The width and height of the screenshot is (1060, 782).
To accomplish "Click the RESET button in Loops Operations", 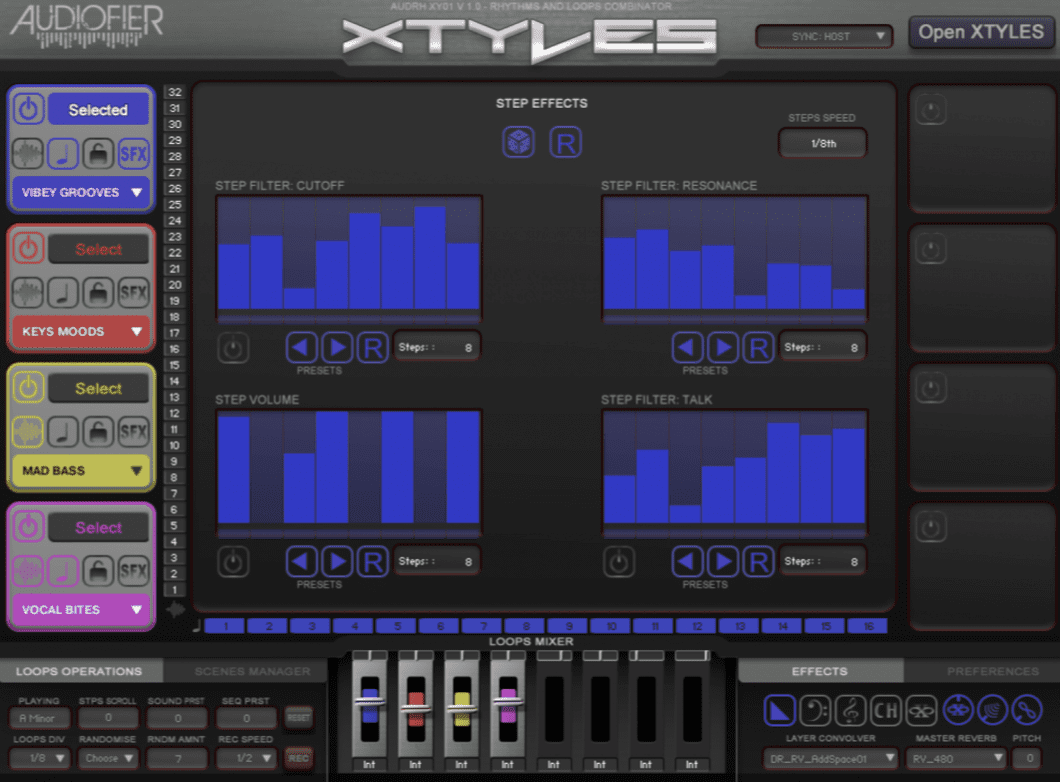I will [x=298, y=718].
